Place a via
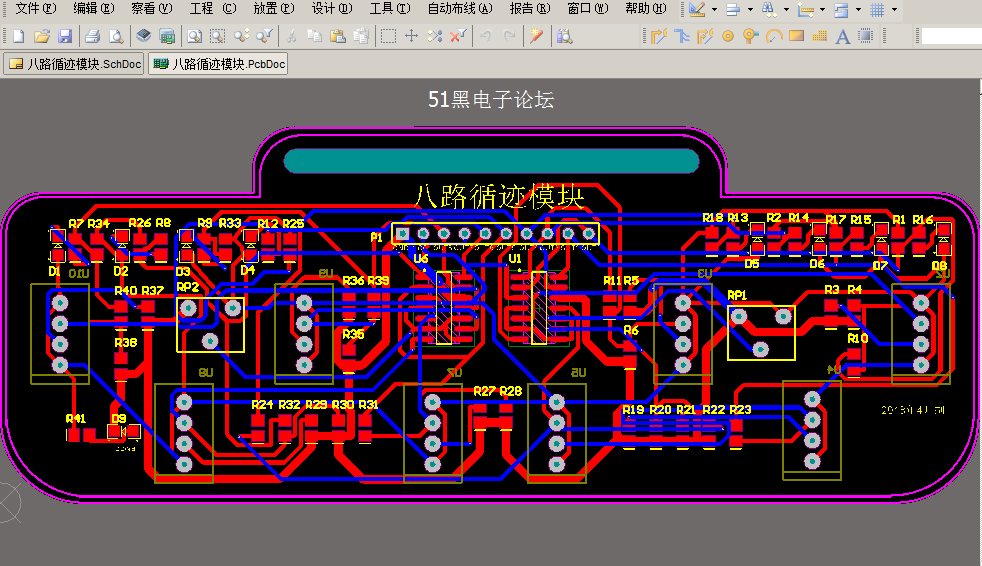Viewport: 982px width, 566px height. click(750, 36)
